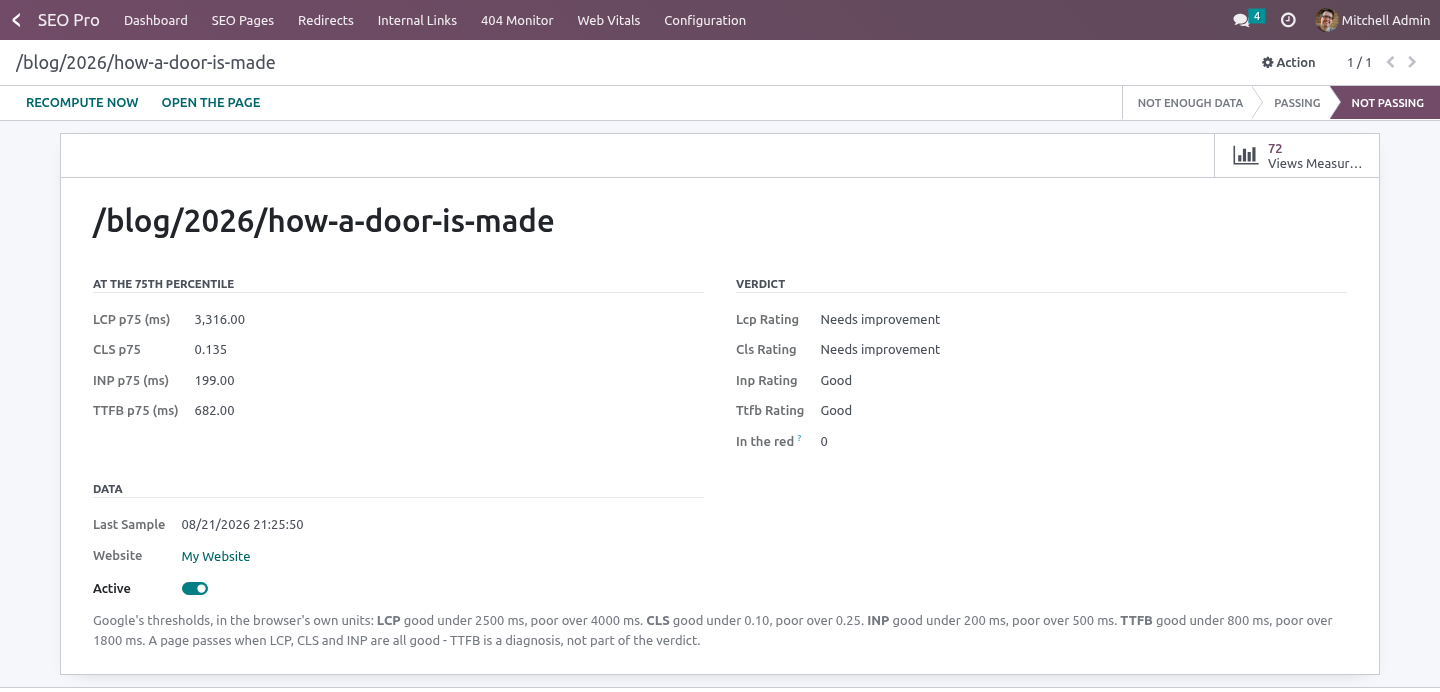Screen dimensions: 1440x692
Task: Click Cls Rating Needs improvement value
Action: [881, 350]
